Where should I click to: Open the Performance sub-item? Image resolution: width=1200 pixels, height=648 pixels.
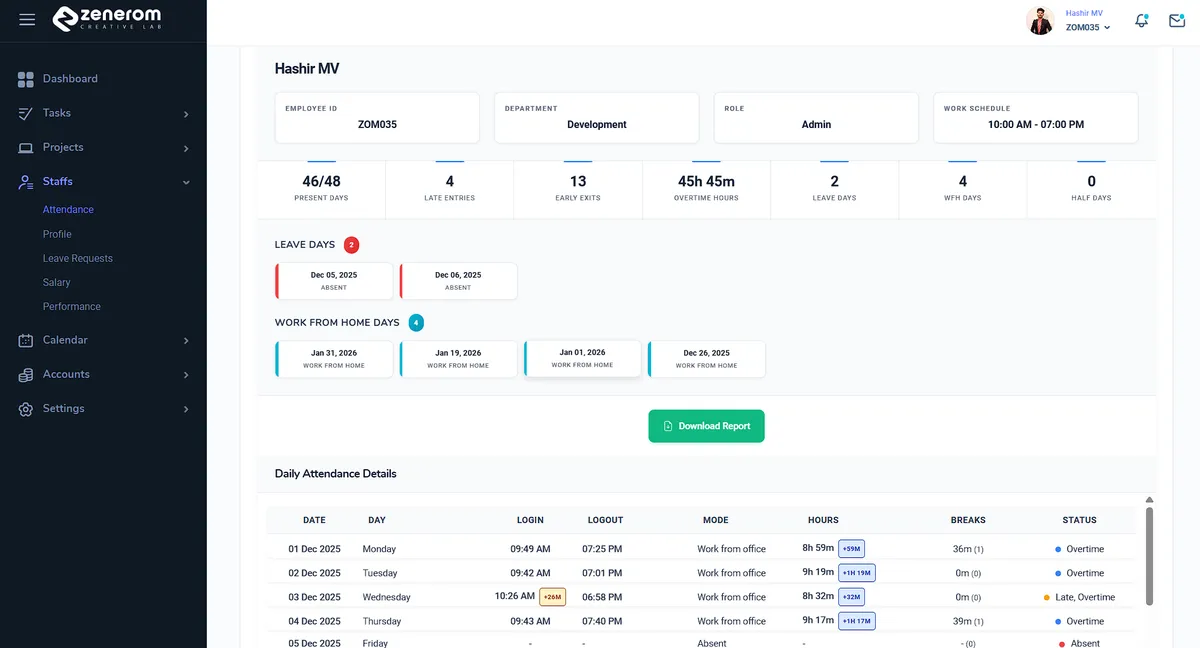[x=72, y=306]
